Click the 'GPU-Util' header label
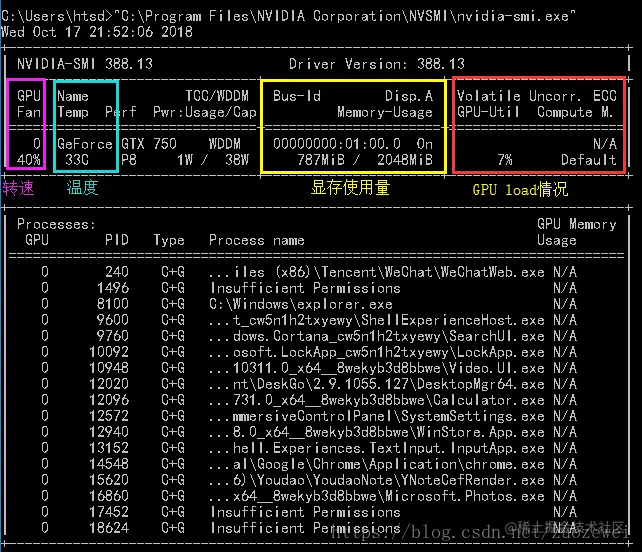The image size is (642, 552). click(488, 112)
